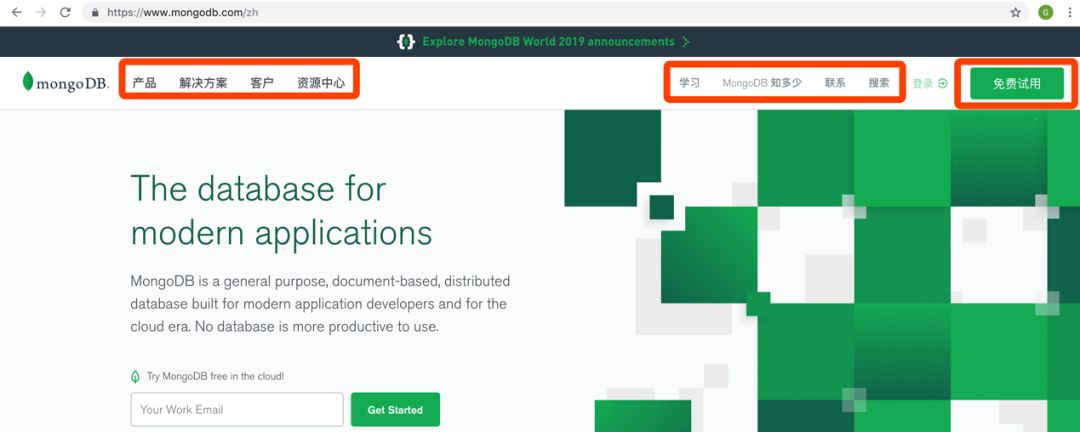
Task: Select 学习 in the top navigation
Action: click(x=689, y=83)
